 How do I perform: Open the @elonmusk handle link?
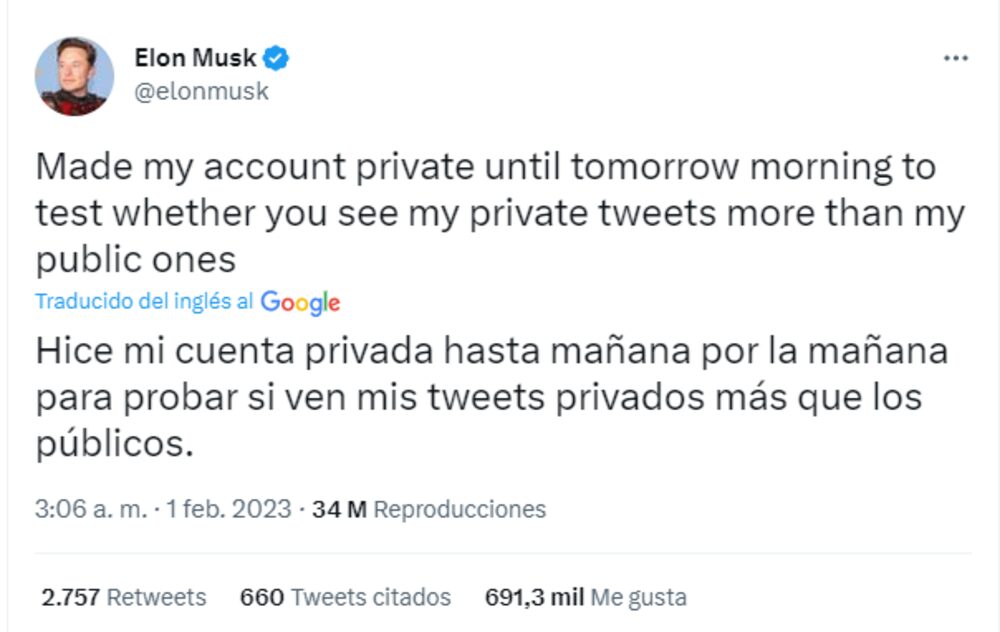pyautogui.click(x=201, y=92)
